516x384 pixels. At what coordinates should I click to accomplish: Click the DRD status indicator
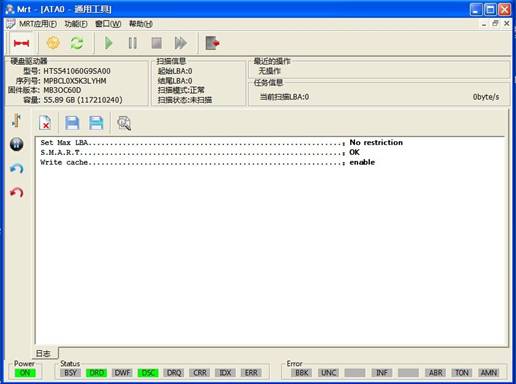[x=97, y=373]
